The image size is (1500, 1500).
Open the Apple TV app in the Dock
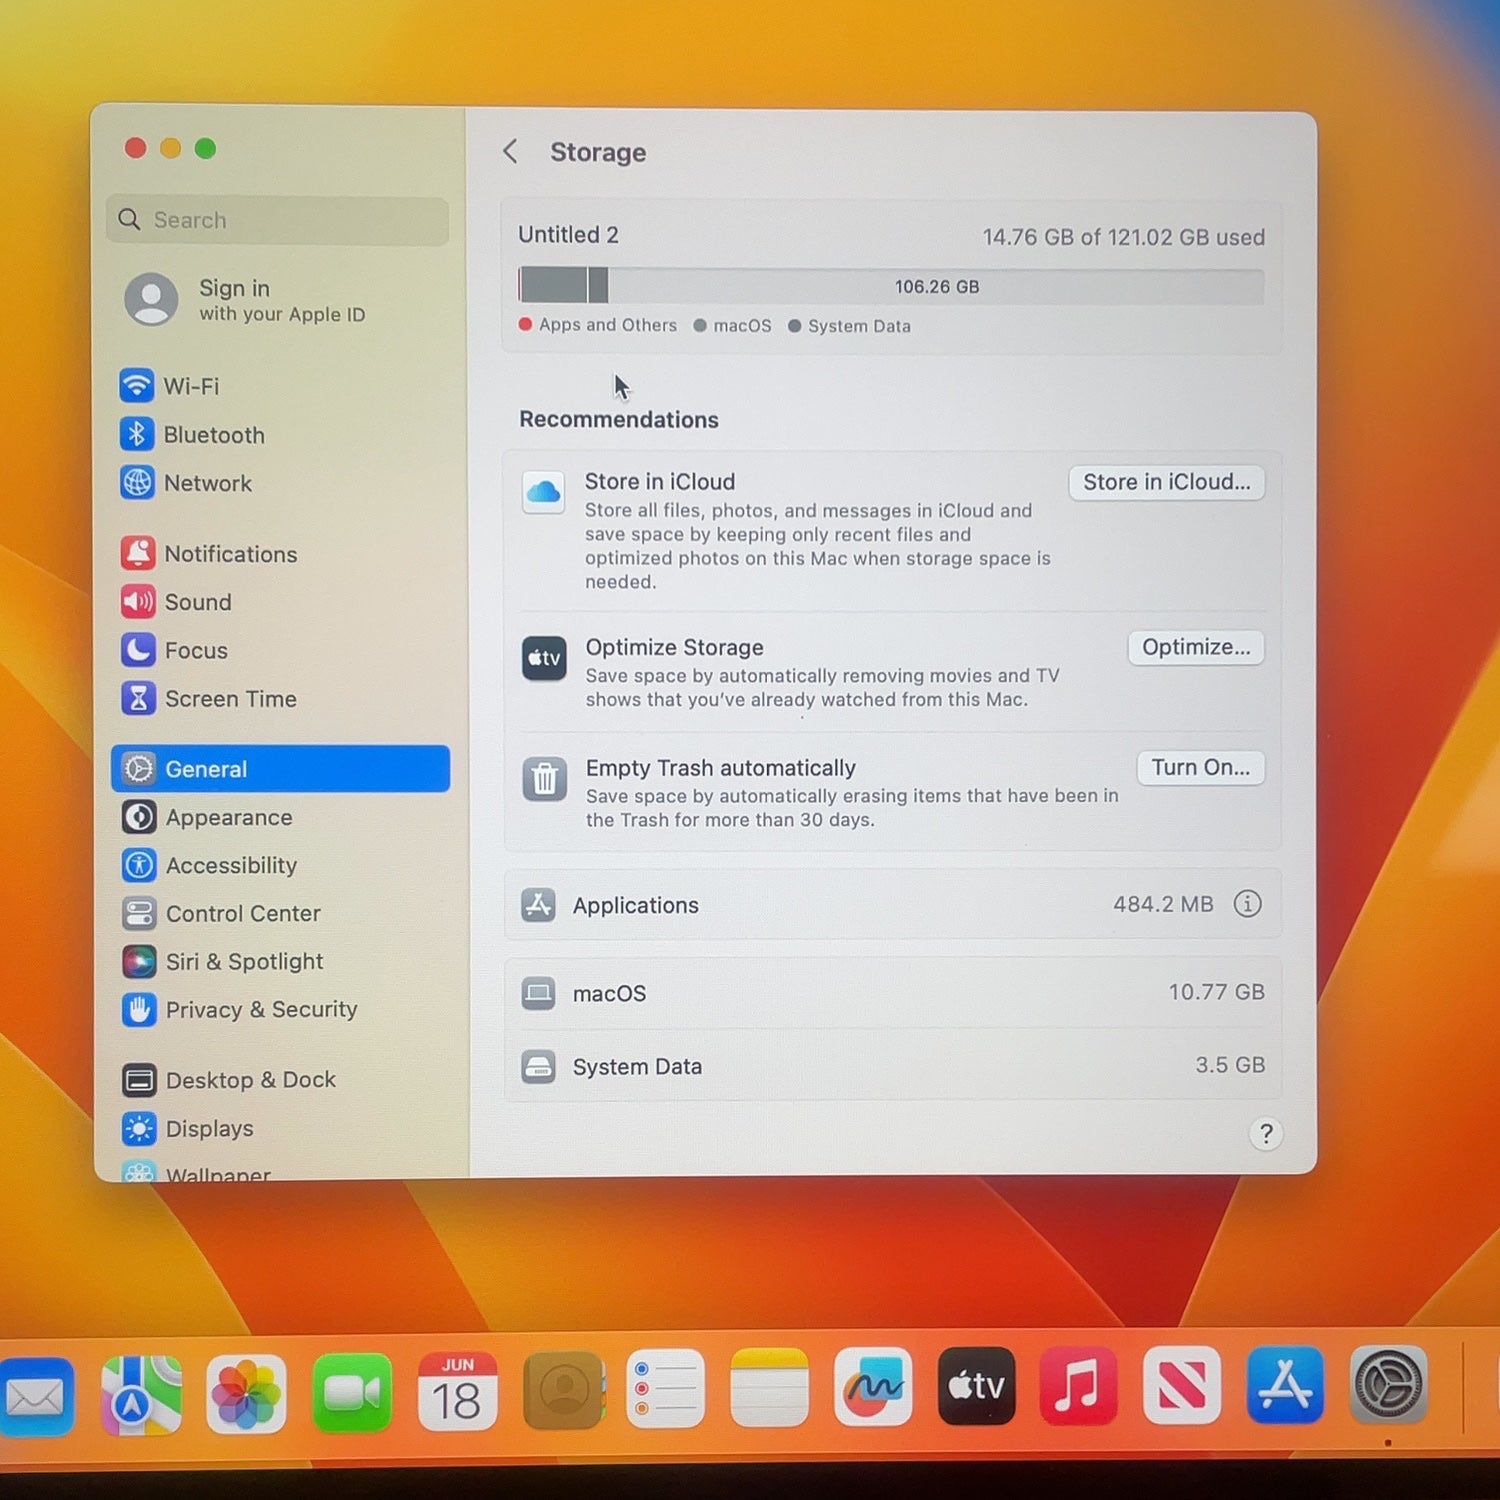click(977, 1386)
